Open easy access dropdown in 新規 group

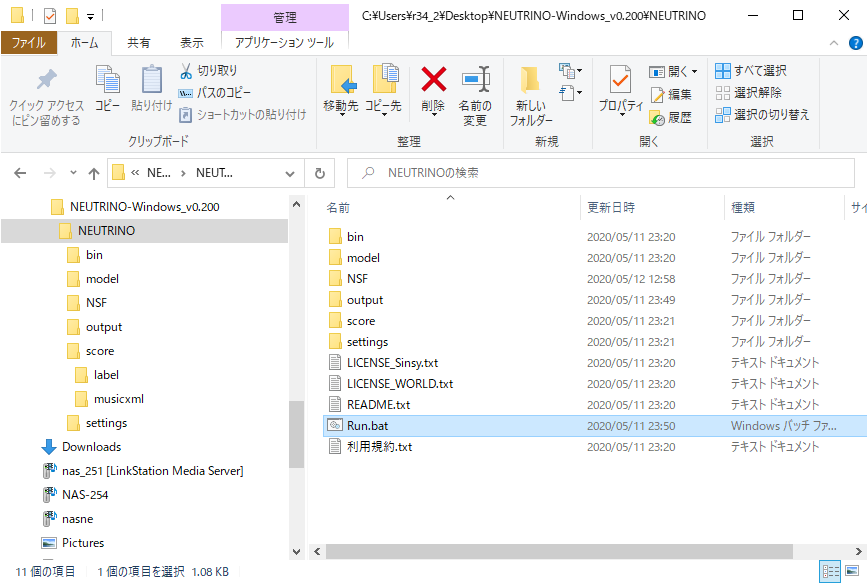tap(570, 92)
